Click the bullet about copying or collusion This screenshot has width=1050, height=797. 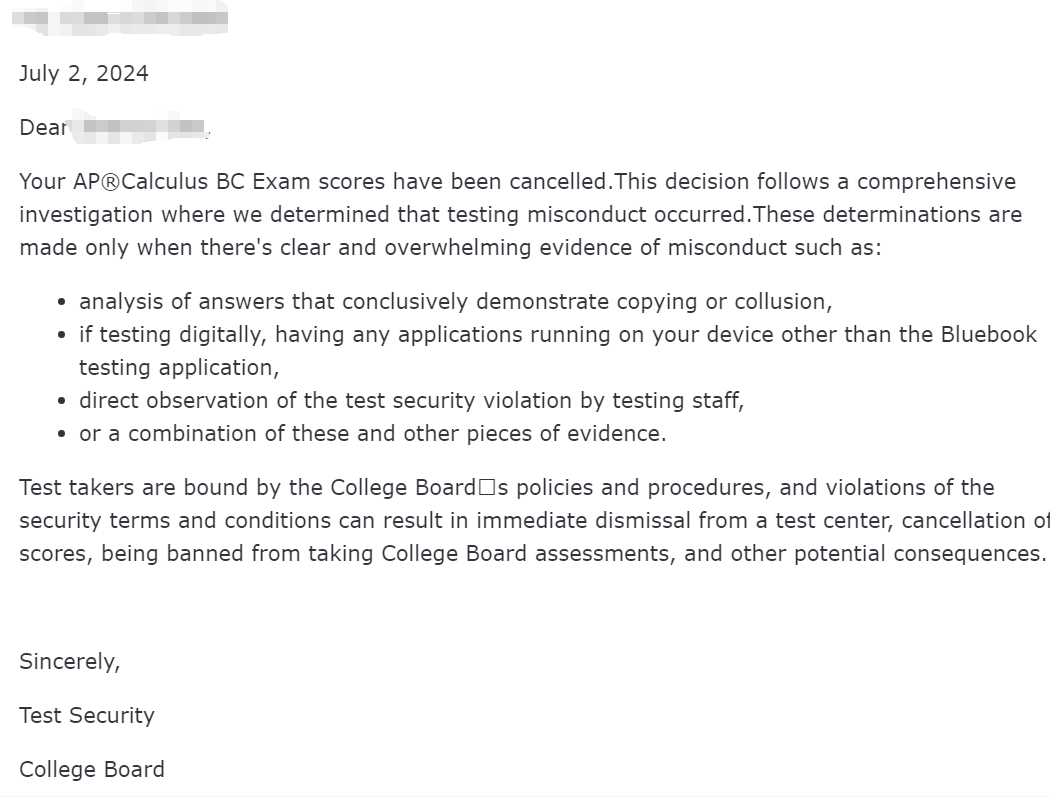click(455, 301)
